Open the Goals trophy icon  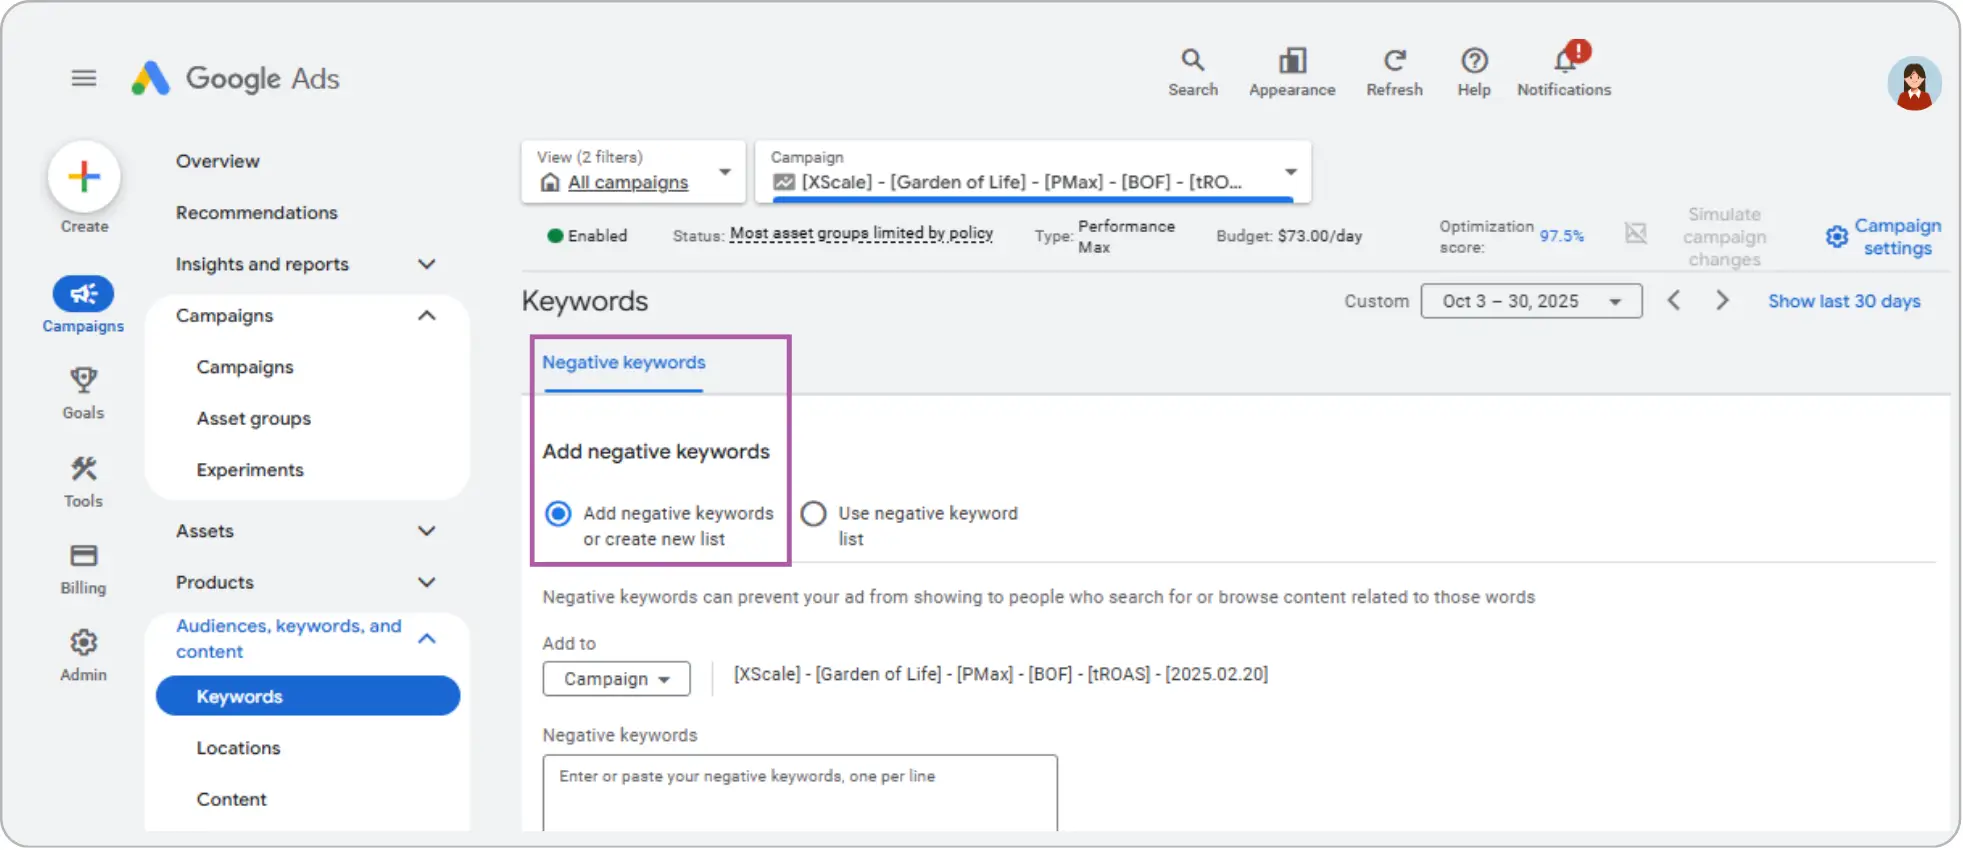[83, 380]
